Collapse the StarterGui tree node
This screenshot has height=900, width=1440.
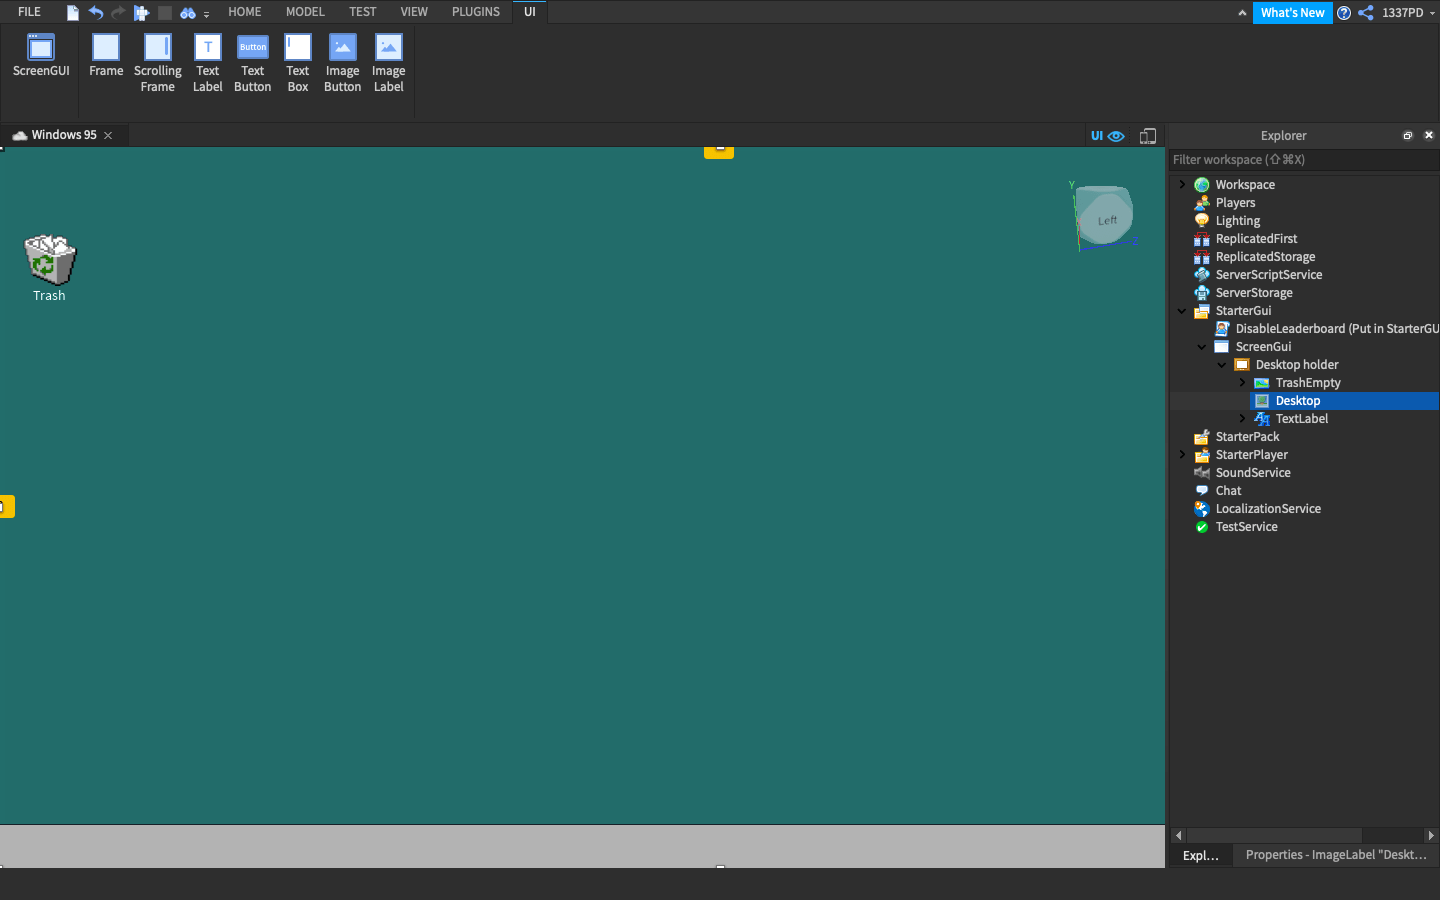[1183, 310]
